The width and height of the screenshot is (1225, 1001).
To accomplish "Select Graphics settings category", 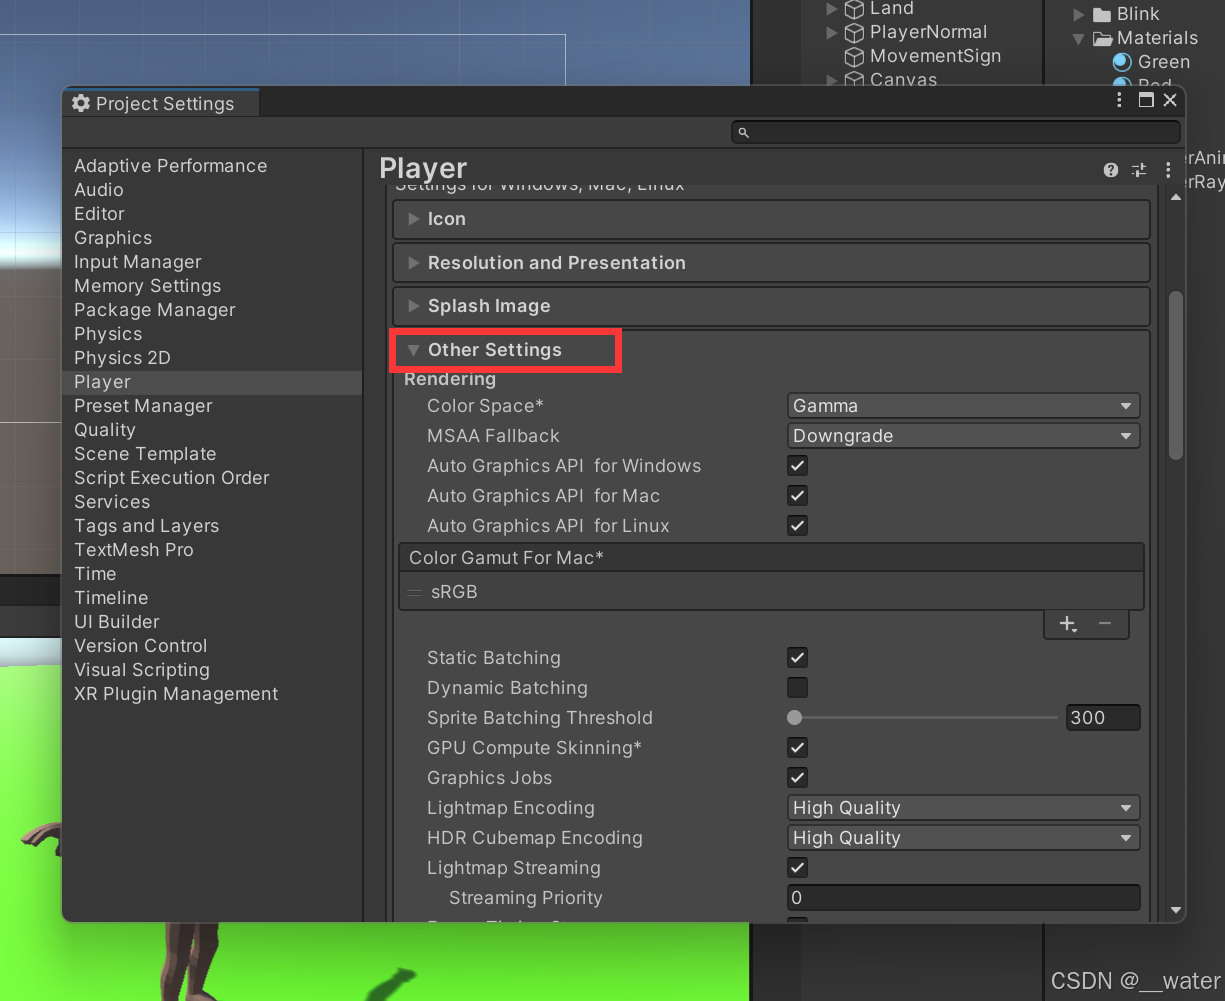I will click(113, 238).
